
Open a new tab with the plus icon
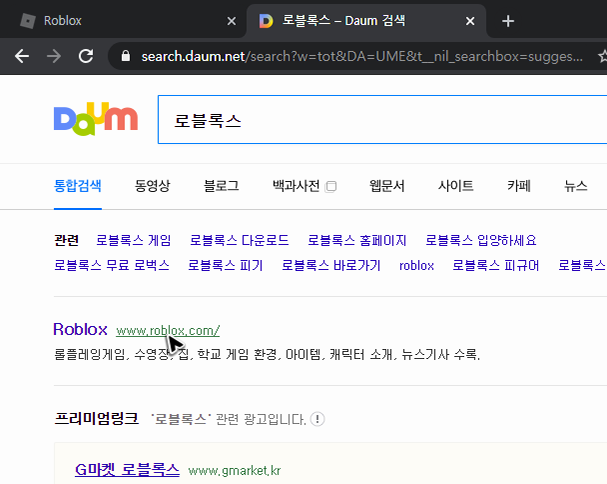tap(508, 21)
